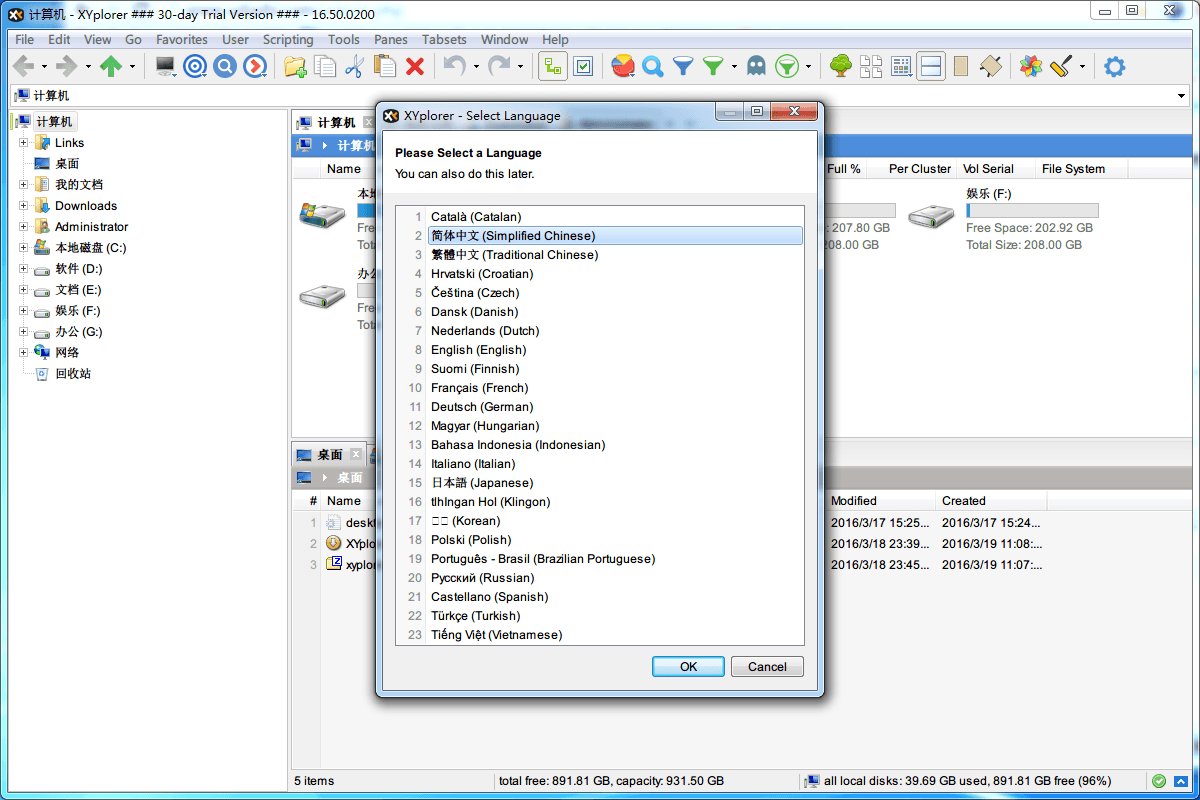Click the green Up arrow toolbar icon

coord(110,67)
